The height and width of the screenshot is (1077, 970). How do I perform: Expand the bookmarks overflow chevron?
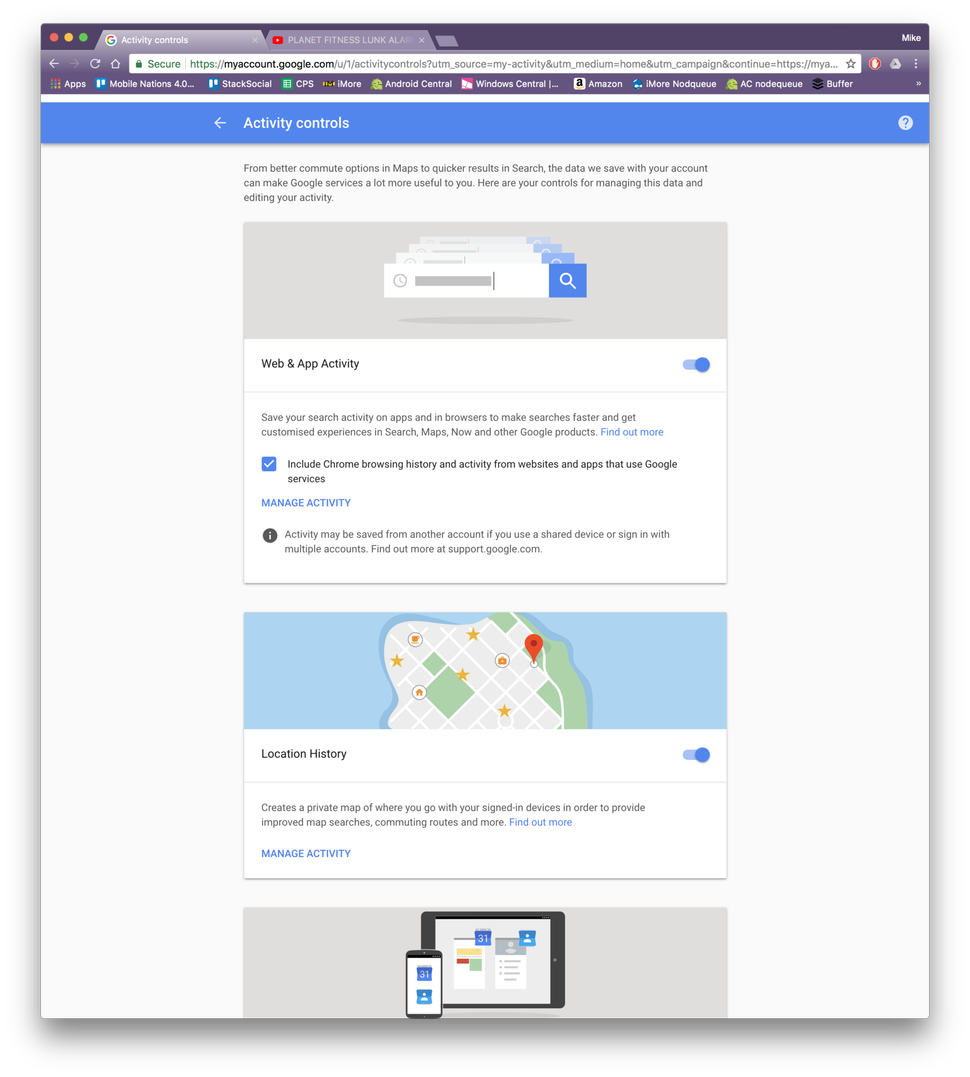click(918, 84)
